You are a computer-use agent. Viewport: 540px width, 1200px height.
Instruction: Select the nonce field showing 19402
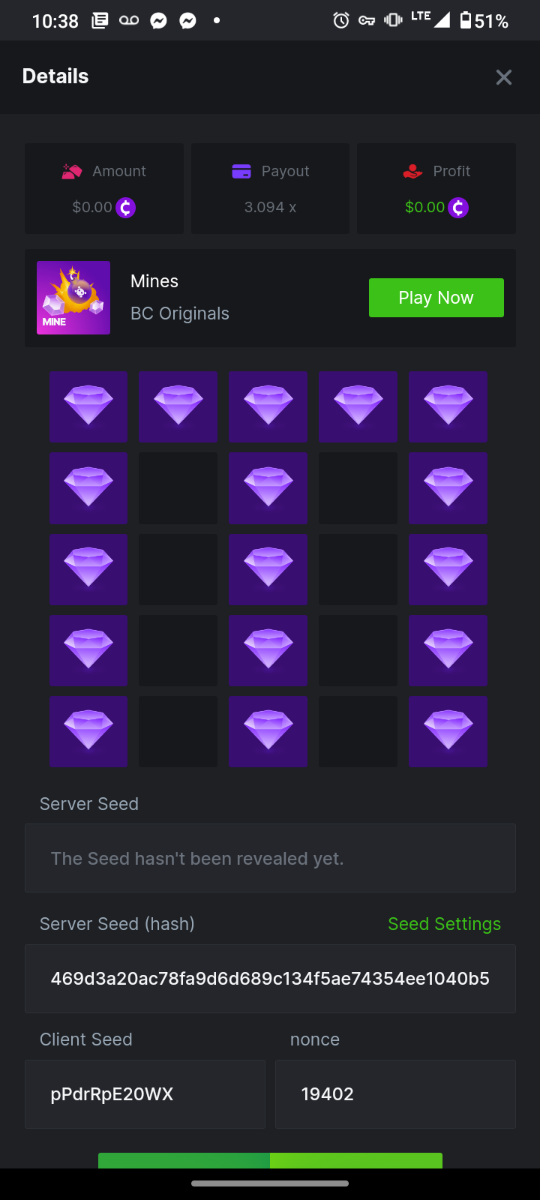(395, 1094)
